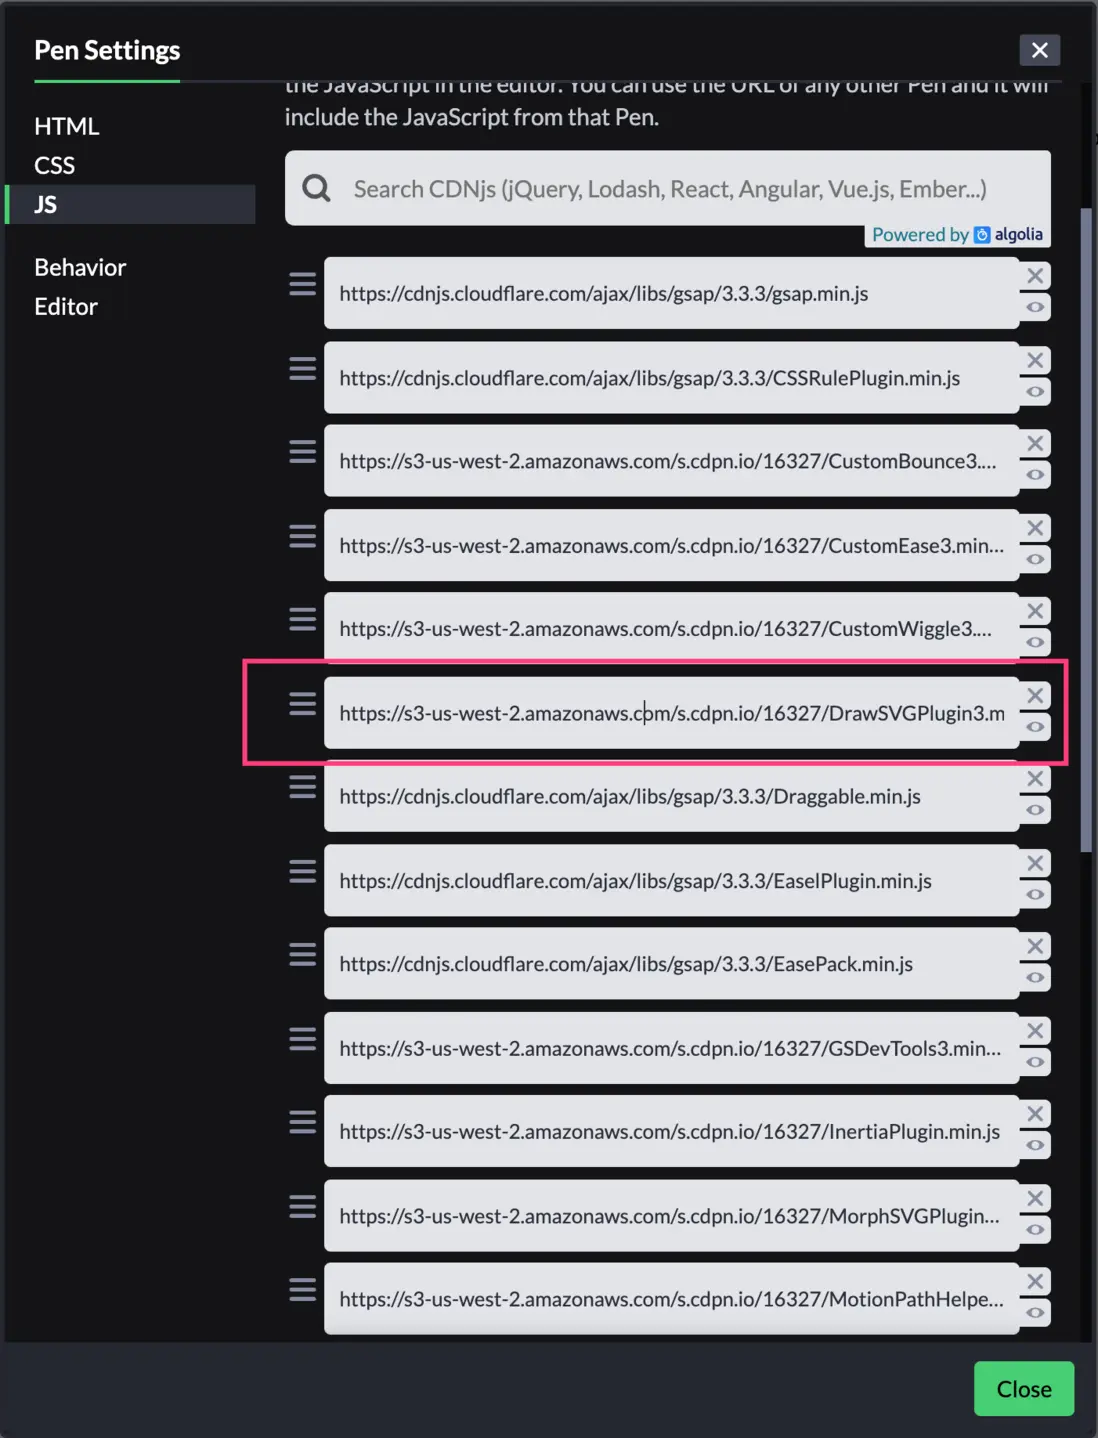Remove the CustomWiggle3 resource
The image size is (1098, 1438).
pyautogui.click(x=1035, y=611)
